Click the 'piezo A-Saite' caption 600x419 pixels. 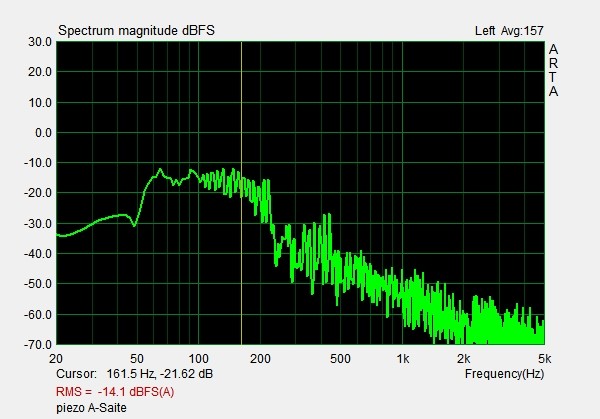click(x=91, y=408)
